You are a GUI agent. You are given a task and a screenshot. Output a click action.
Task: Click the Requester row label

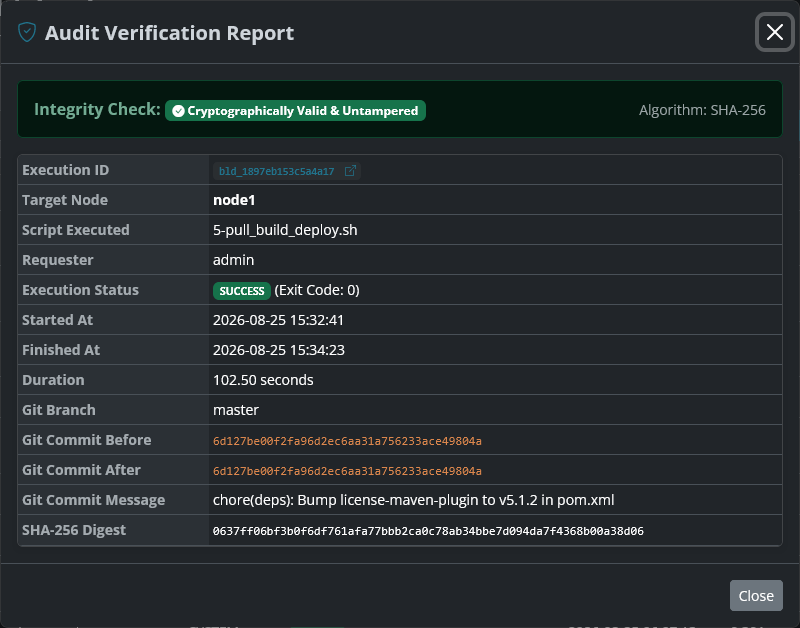coord(58,260)
